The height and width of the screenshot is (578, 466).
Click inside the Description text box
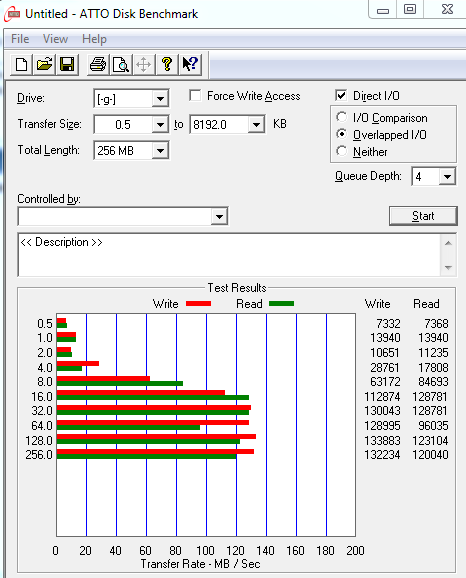229,255
